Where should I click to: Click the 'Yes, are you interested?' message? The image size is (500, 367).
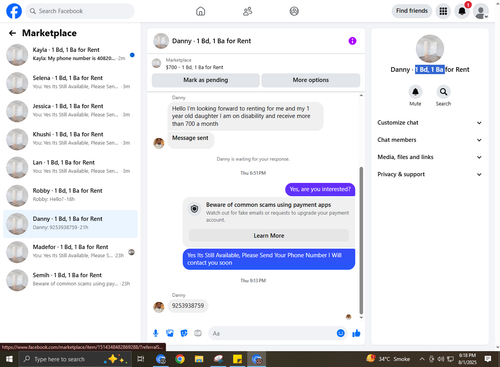320,189
